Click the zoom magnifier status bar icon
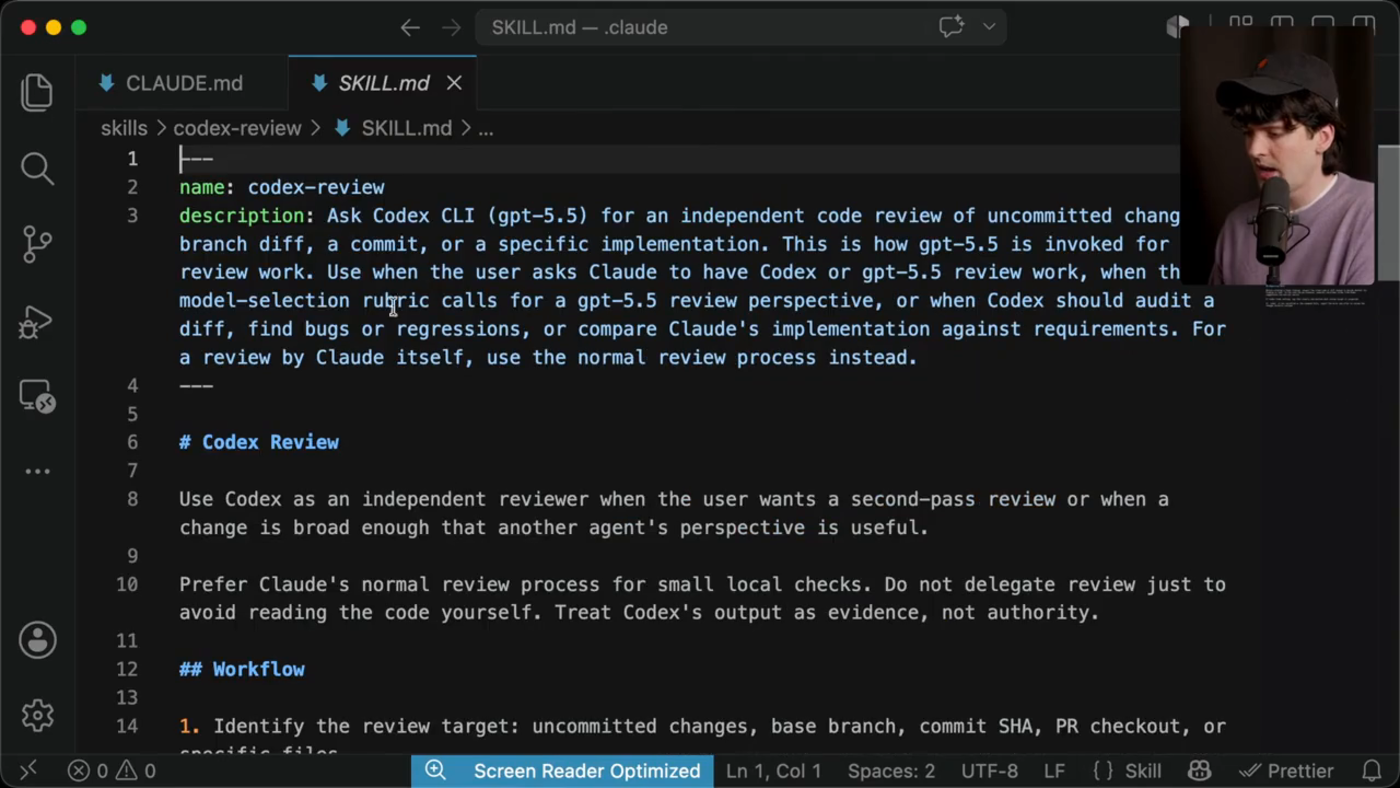 435,770
